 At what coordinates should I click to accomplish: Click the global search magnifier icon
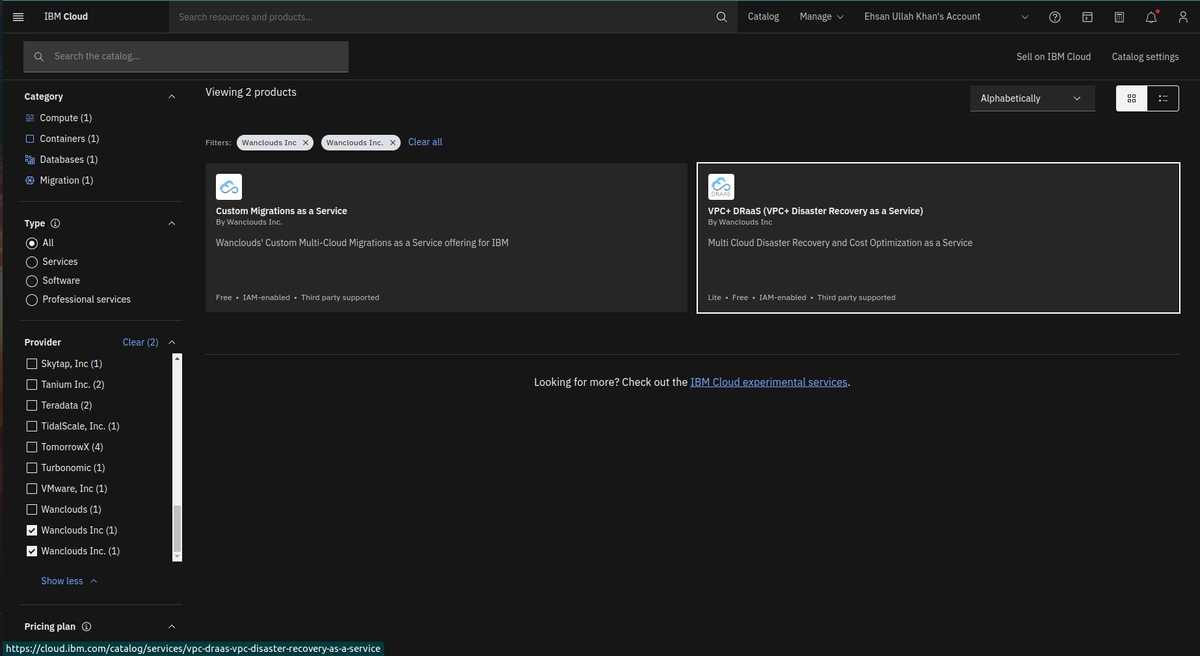(x=722, y=17)
